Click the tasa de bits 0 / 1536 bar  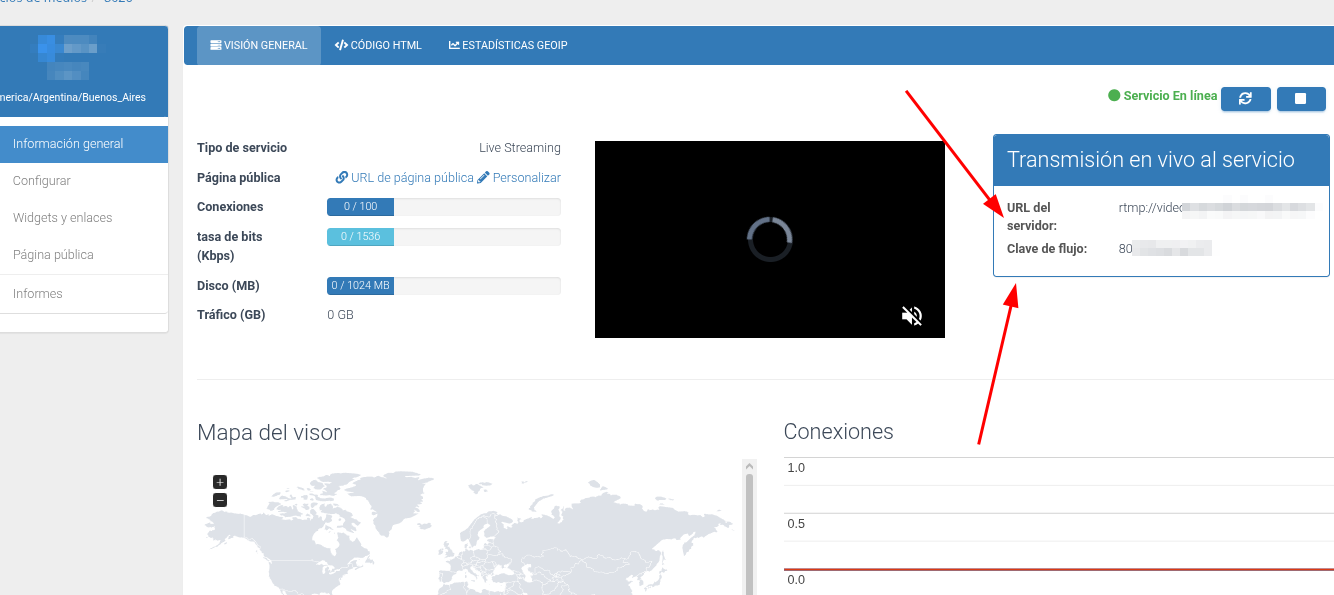444,237
